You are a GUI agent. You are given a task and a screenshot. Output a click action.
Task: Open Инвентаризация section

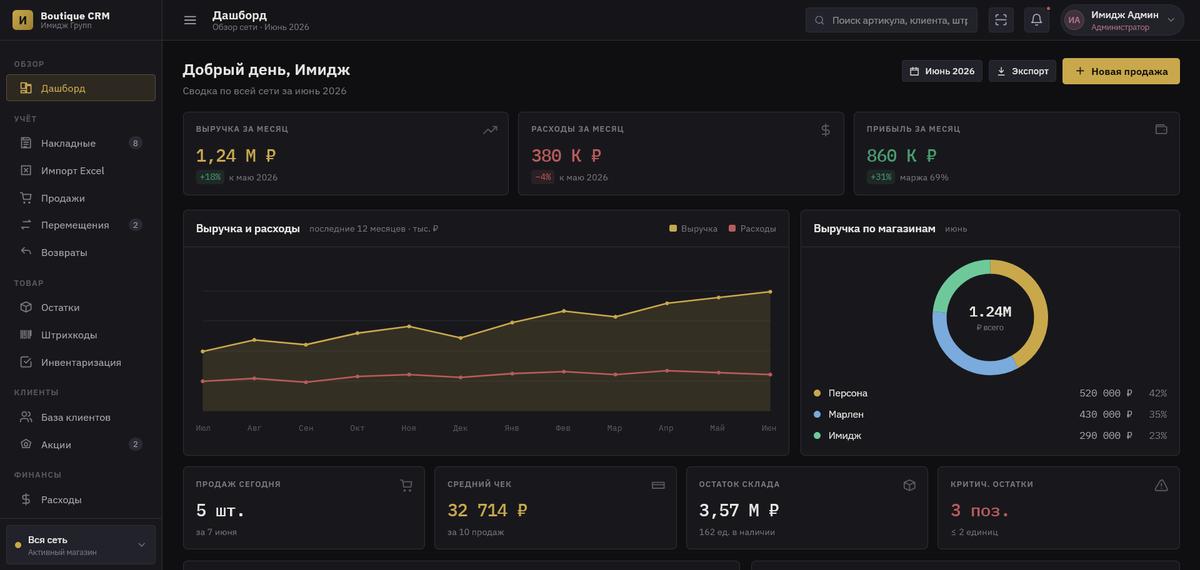pyautogui.click(x=81, y=362)
